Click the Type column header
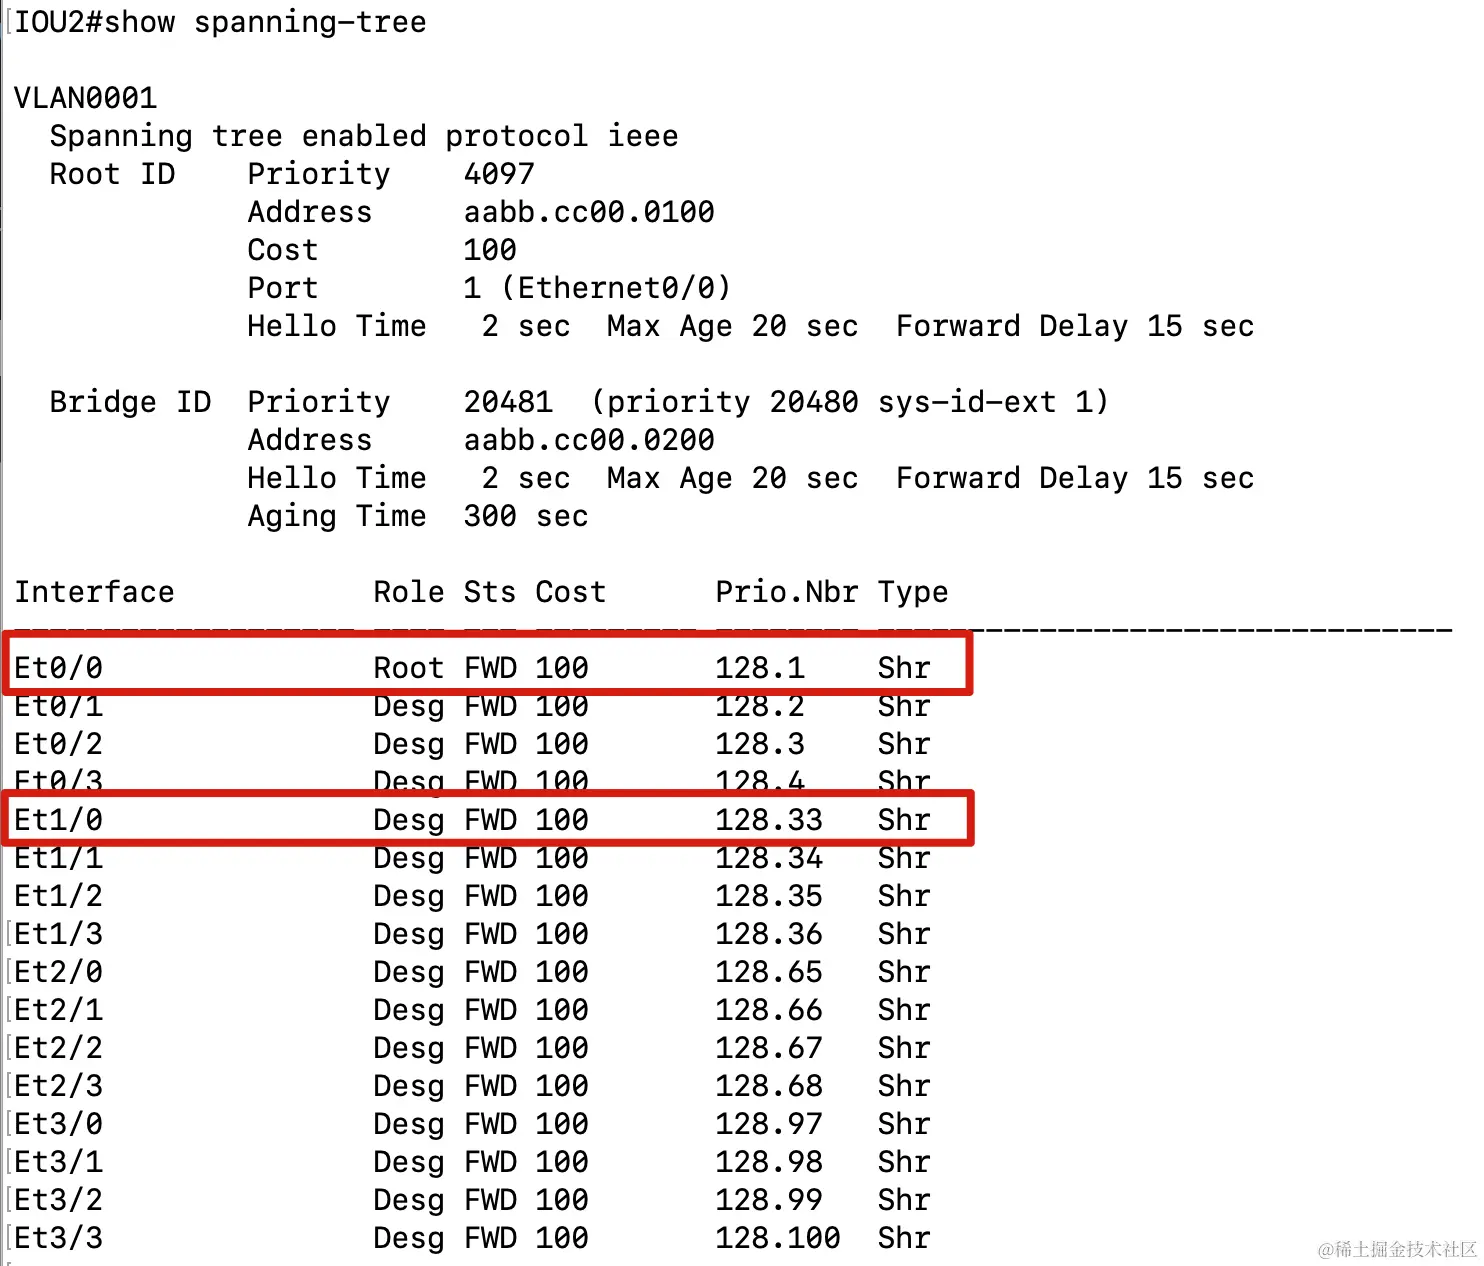The height and width of the screenshot is (1266, 1484). (x=913, y=593)
